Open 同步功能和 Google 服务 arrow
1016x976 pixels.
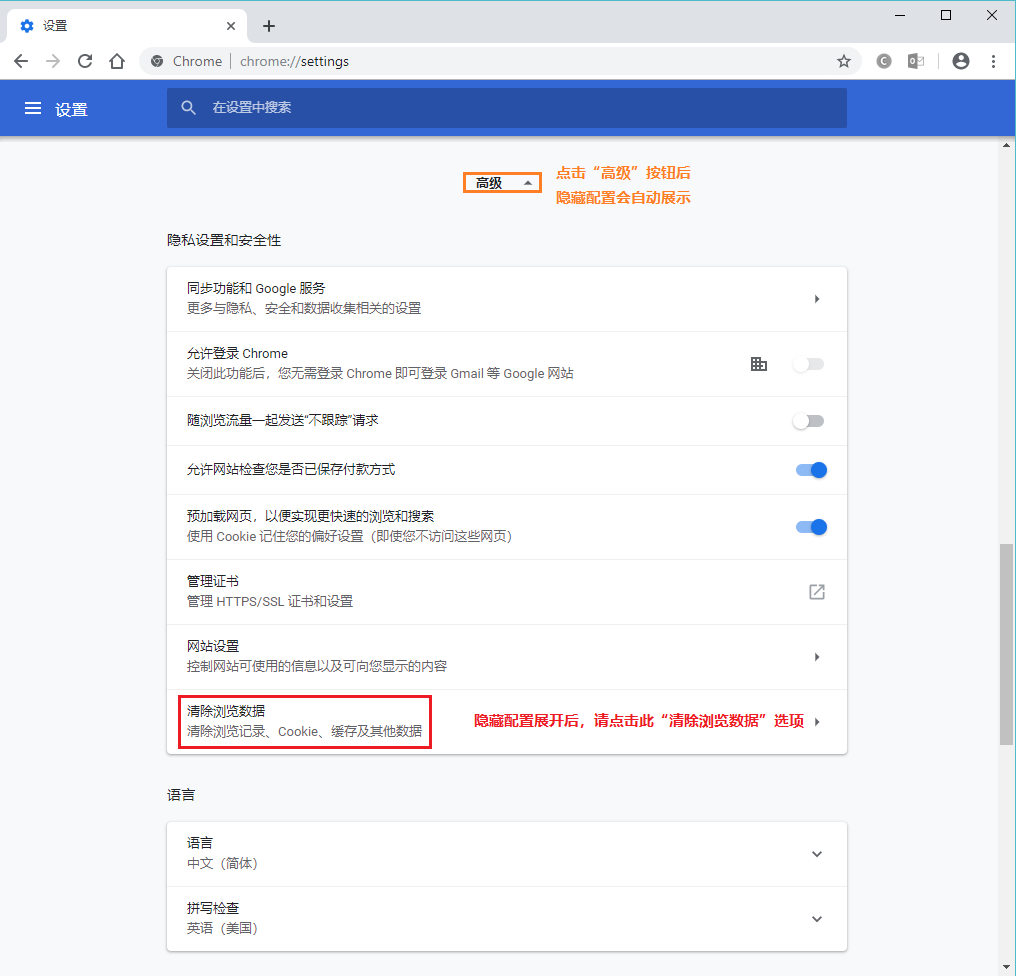(816, 299)
